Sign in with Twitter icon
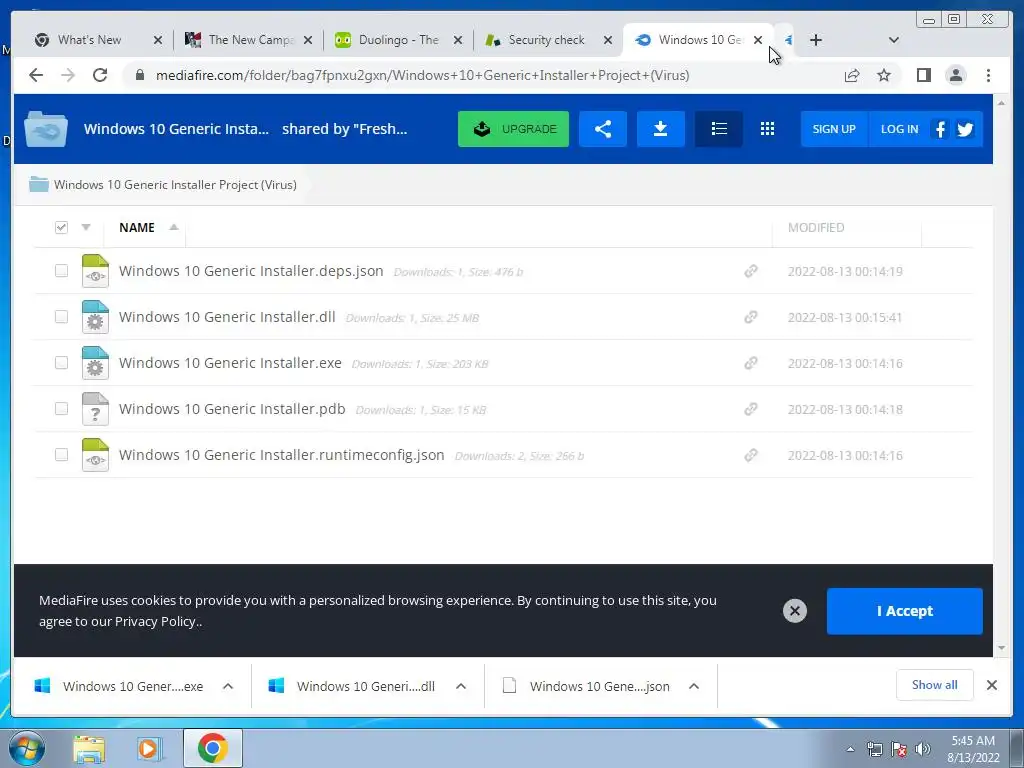 click(965, 129)
